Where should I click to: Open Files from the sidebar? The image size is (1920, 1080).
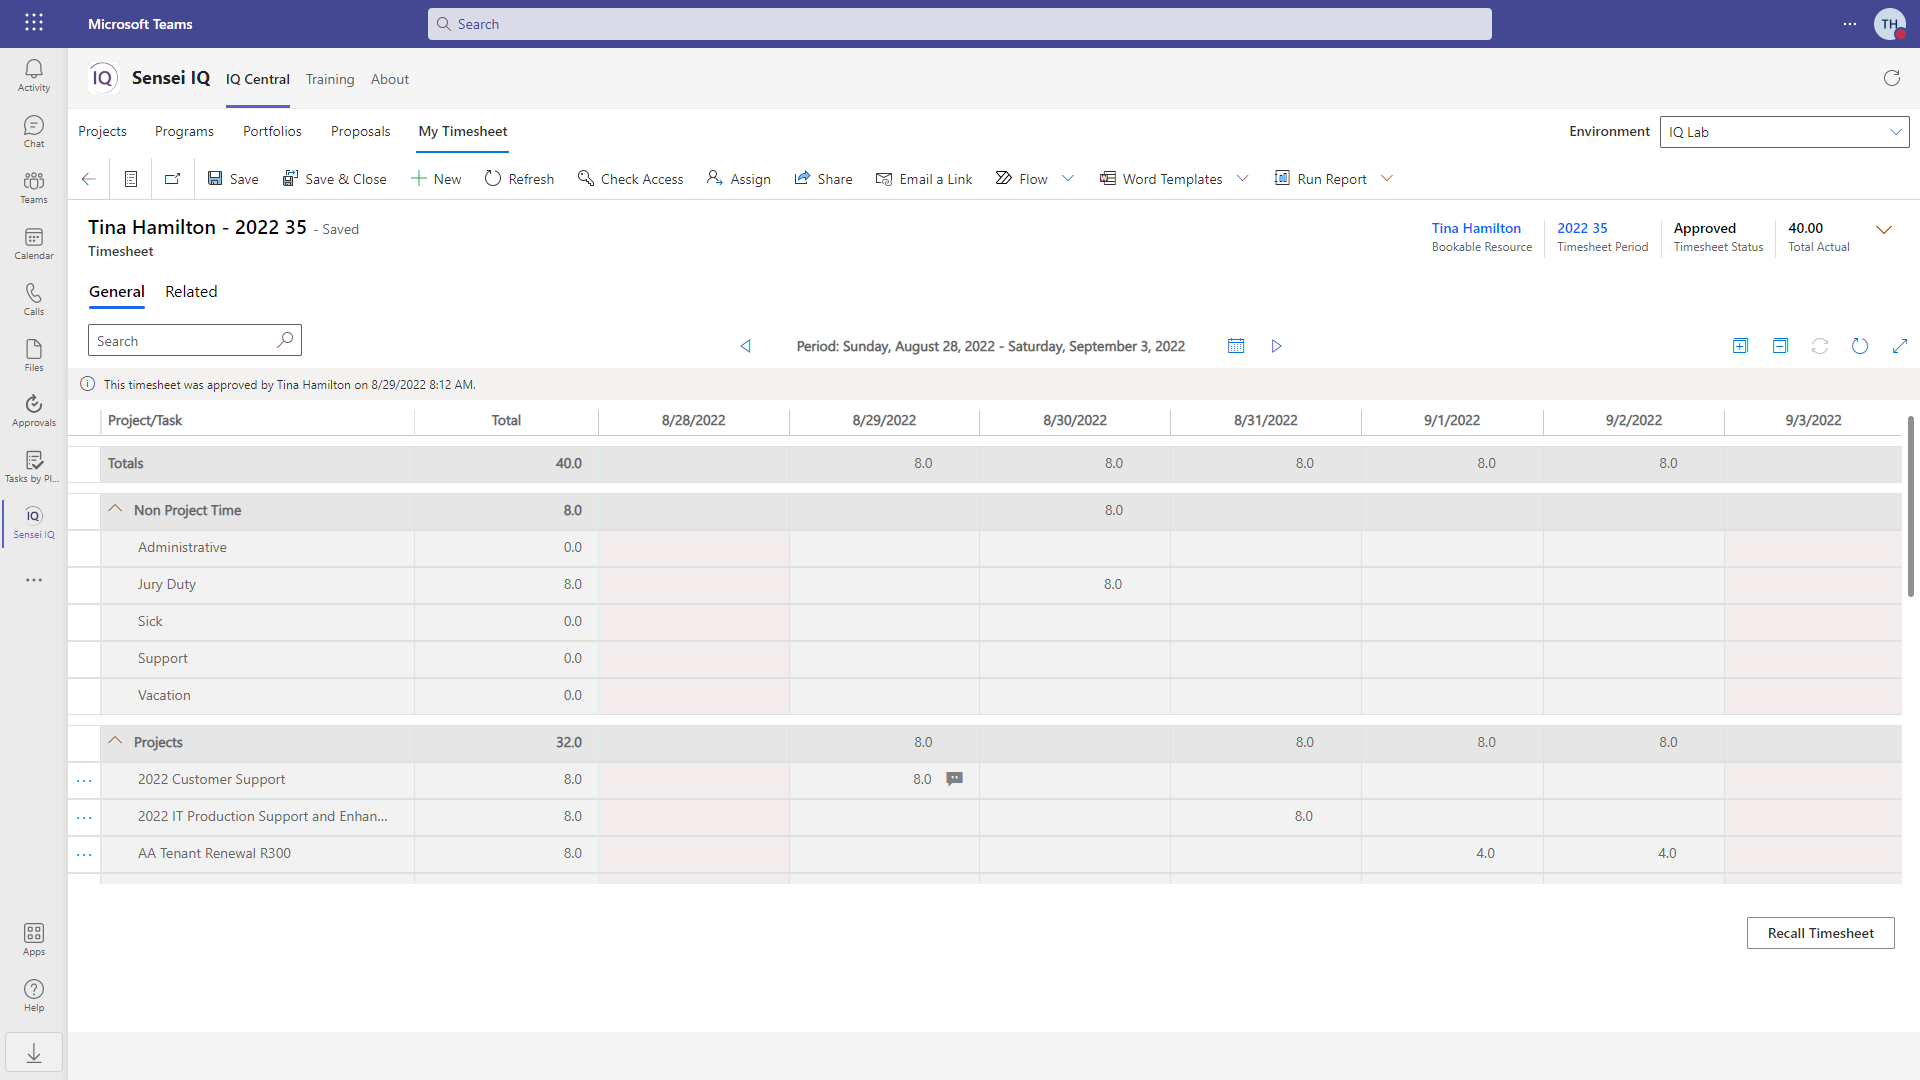click(x=33, y=355)
